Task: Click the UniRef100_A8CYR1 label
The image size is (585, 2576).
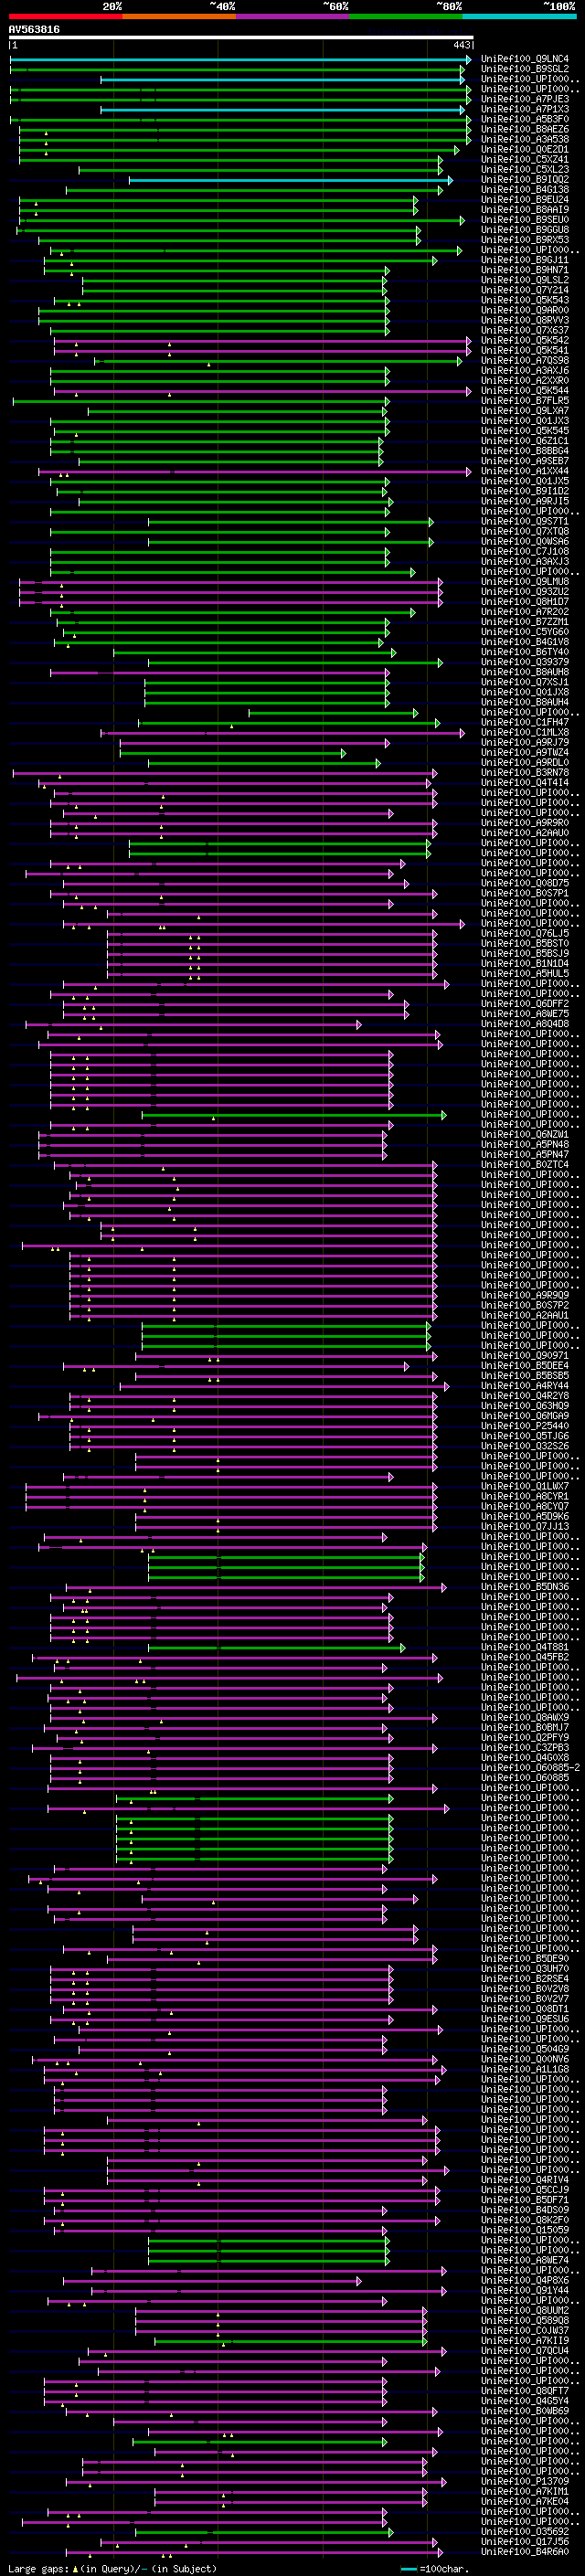Action: click(x=525, y=1497)
